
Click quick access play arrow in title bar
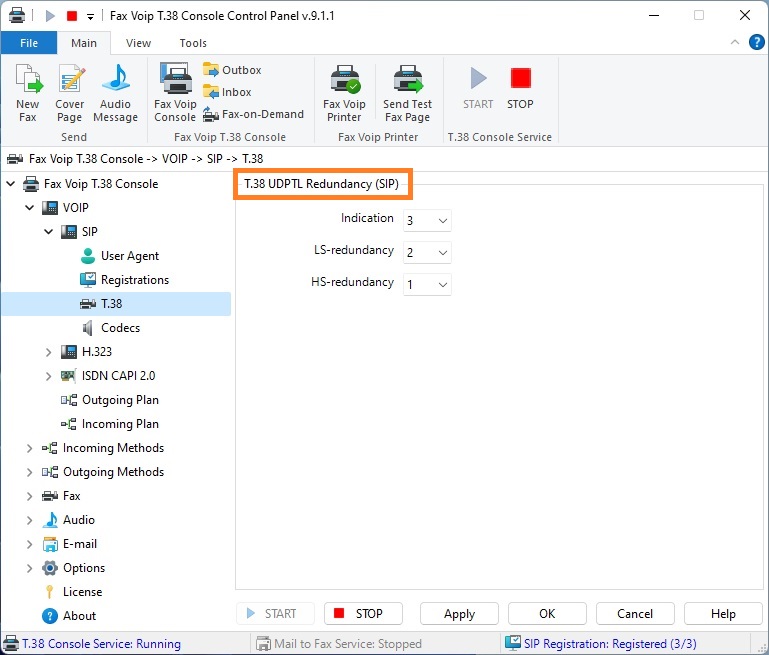point(50,16)
